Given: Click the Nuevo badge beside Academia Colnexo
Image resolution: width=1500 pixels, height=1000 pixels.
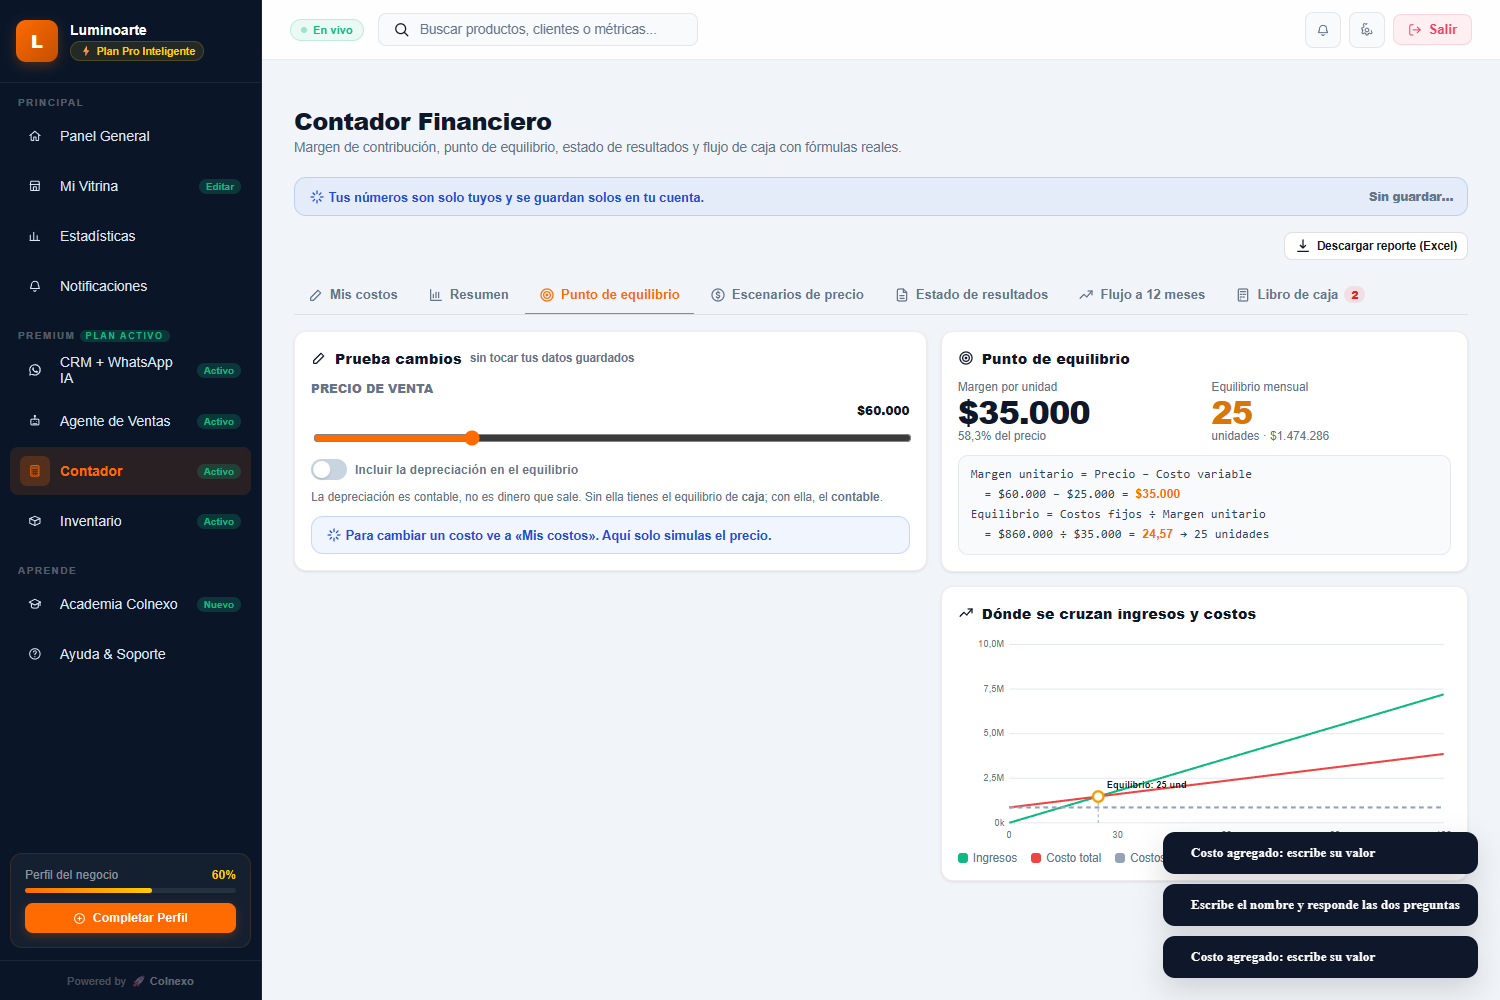Looking at the screenshot, I should click(x=219, y=605).
